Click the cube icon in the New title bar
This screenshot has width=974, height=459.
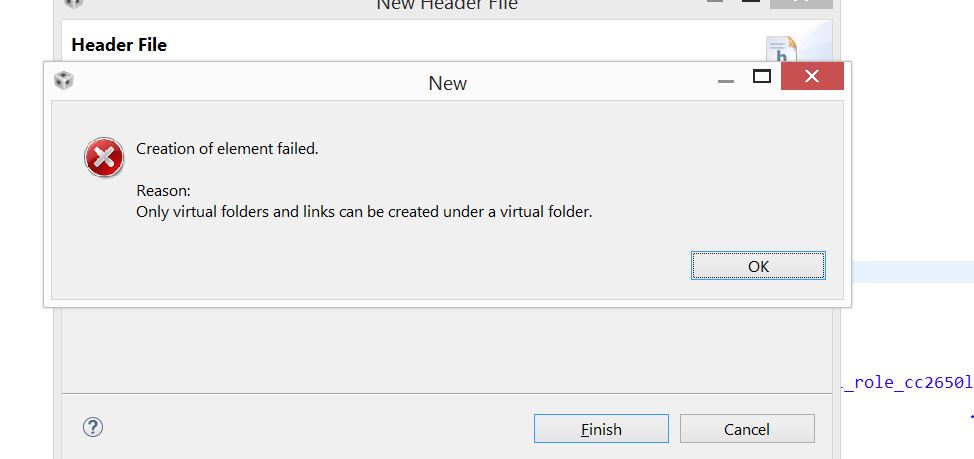(x=64, y=81)
